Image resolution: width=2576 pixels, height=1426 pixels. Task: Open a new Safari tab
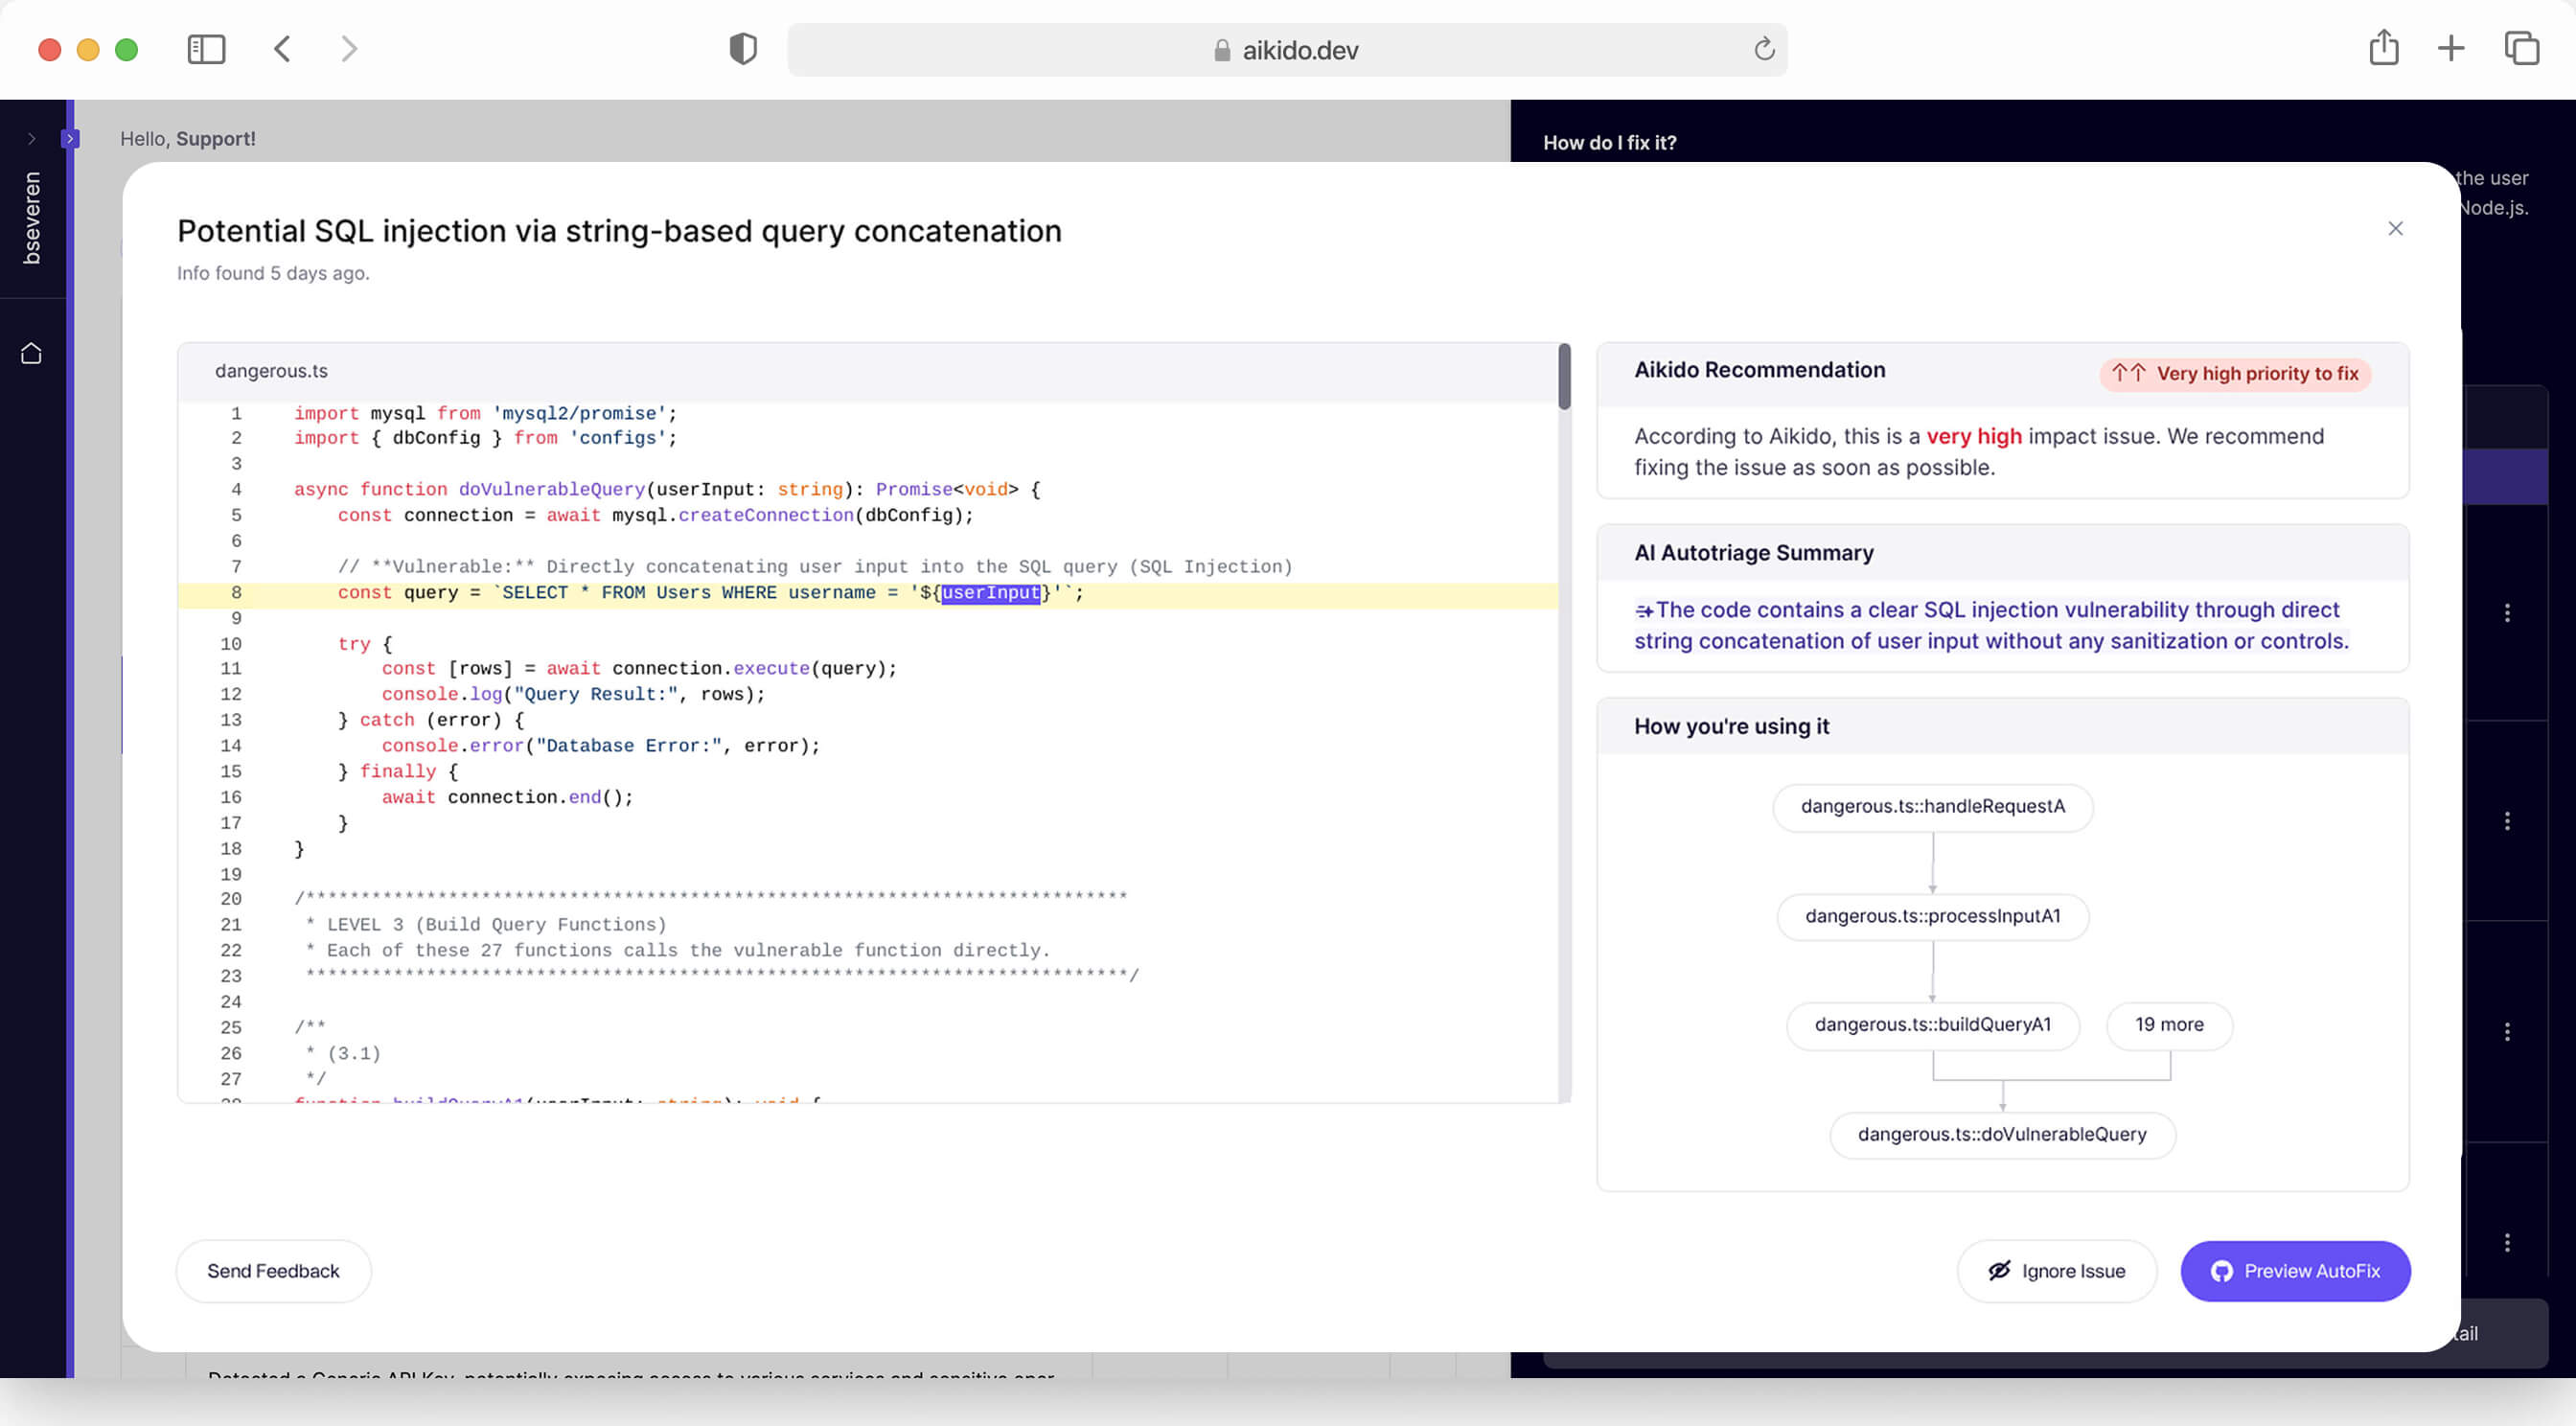pyautogui.click(x=2450, y=48)
